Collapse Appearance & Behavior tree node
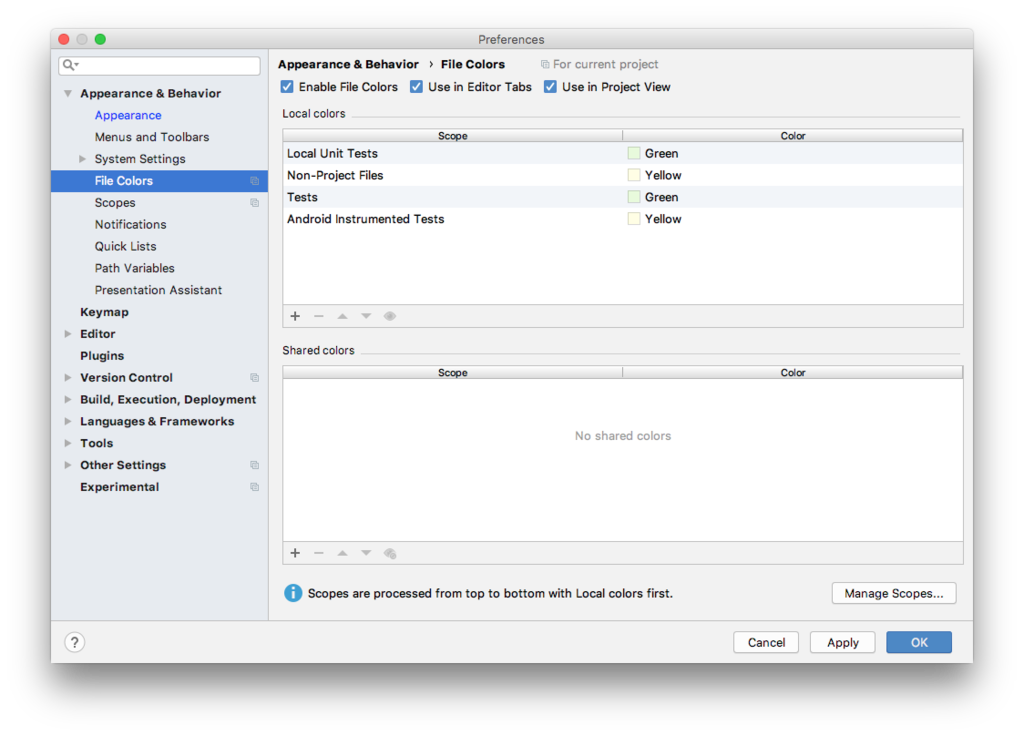 68,93
